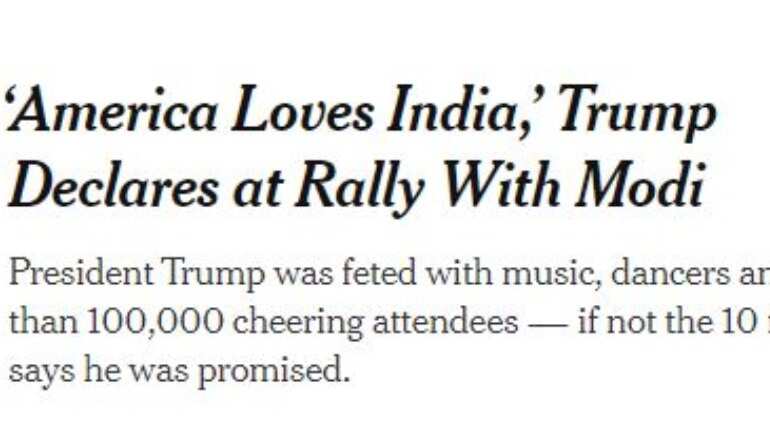The image size is (770, 430).
Task: Select the word 'America' in the headline
Action: coord(112,110)
